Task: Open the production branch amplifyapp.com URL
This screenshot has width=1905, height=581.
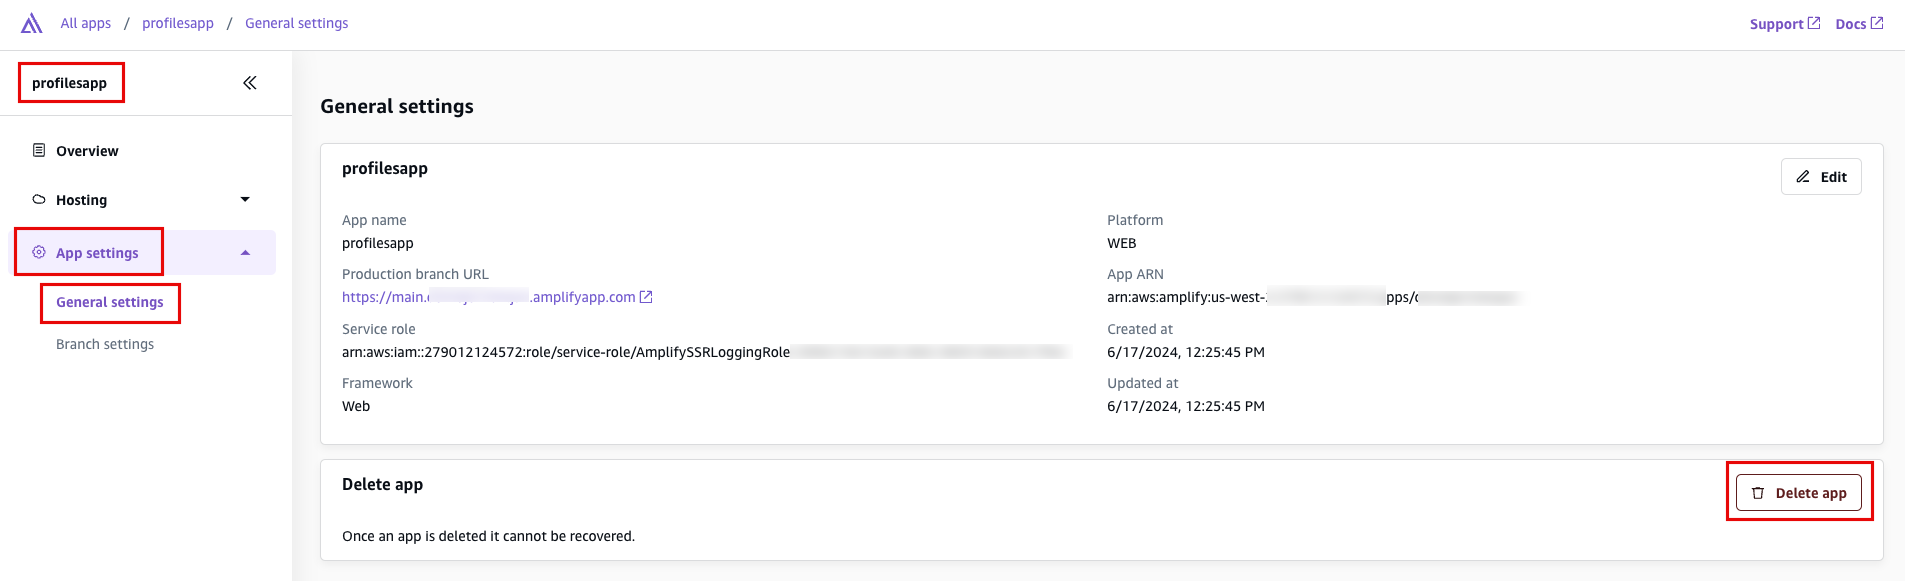Action: 497,297
